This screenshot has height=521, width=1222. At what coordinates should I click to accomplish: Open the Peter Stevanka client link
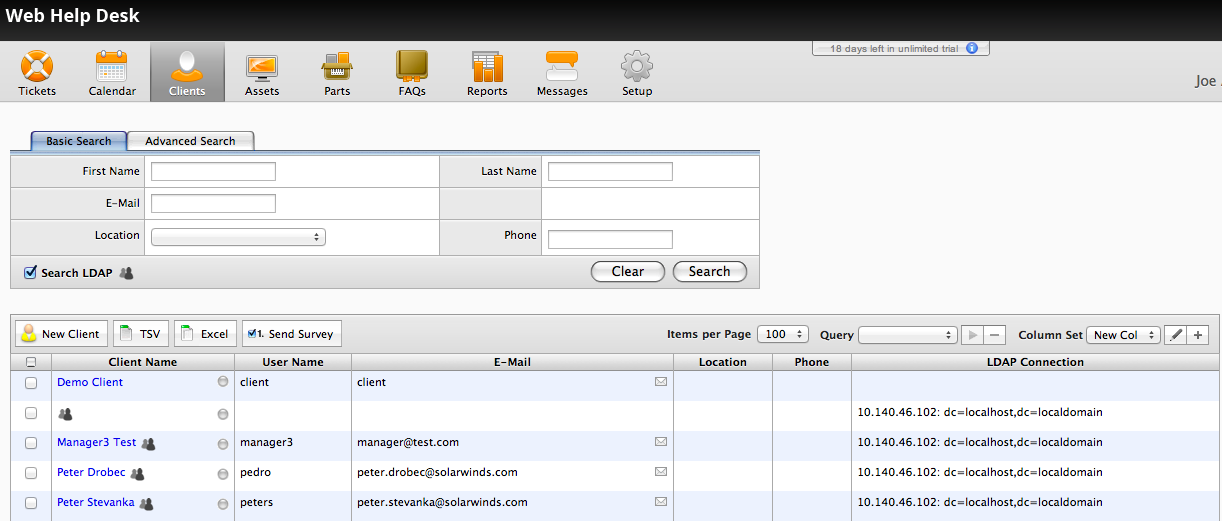click(95, 502)
